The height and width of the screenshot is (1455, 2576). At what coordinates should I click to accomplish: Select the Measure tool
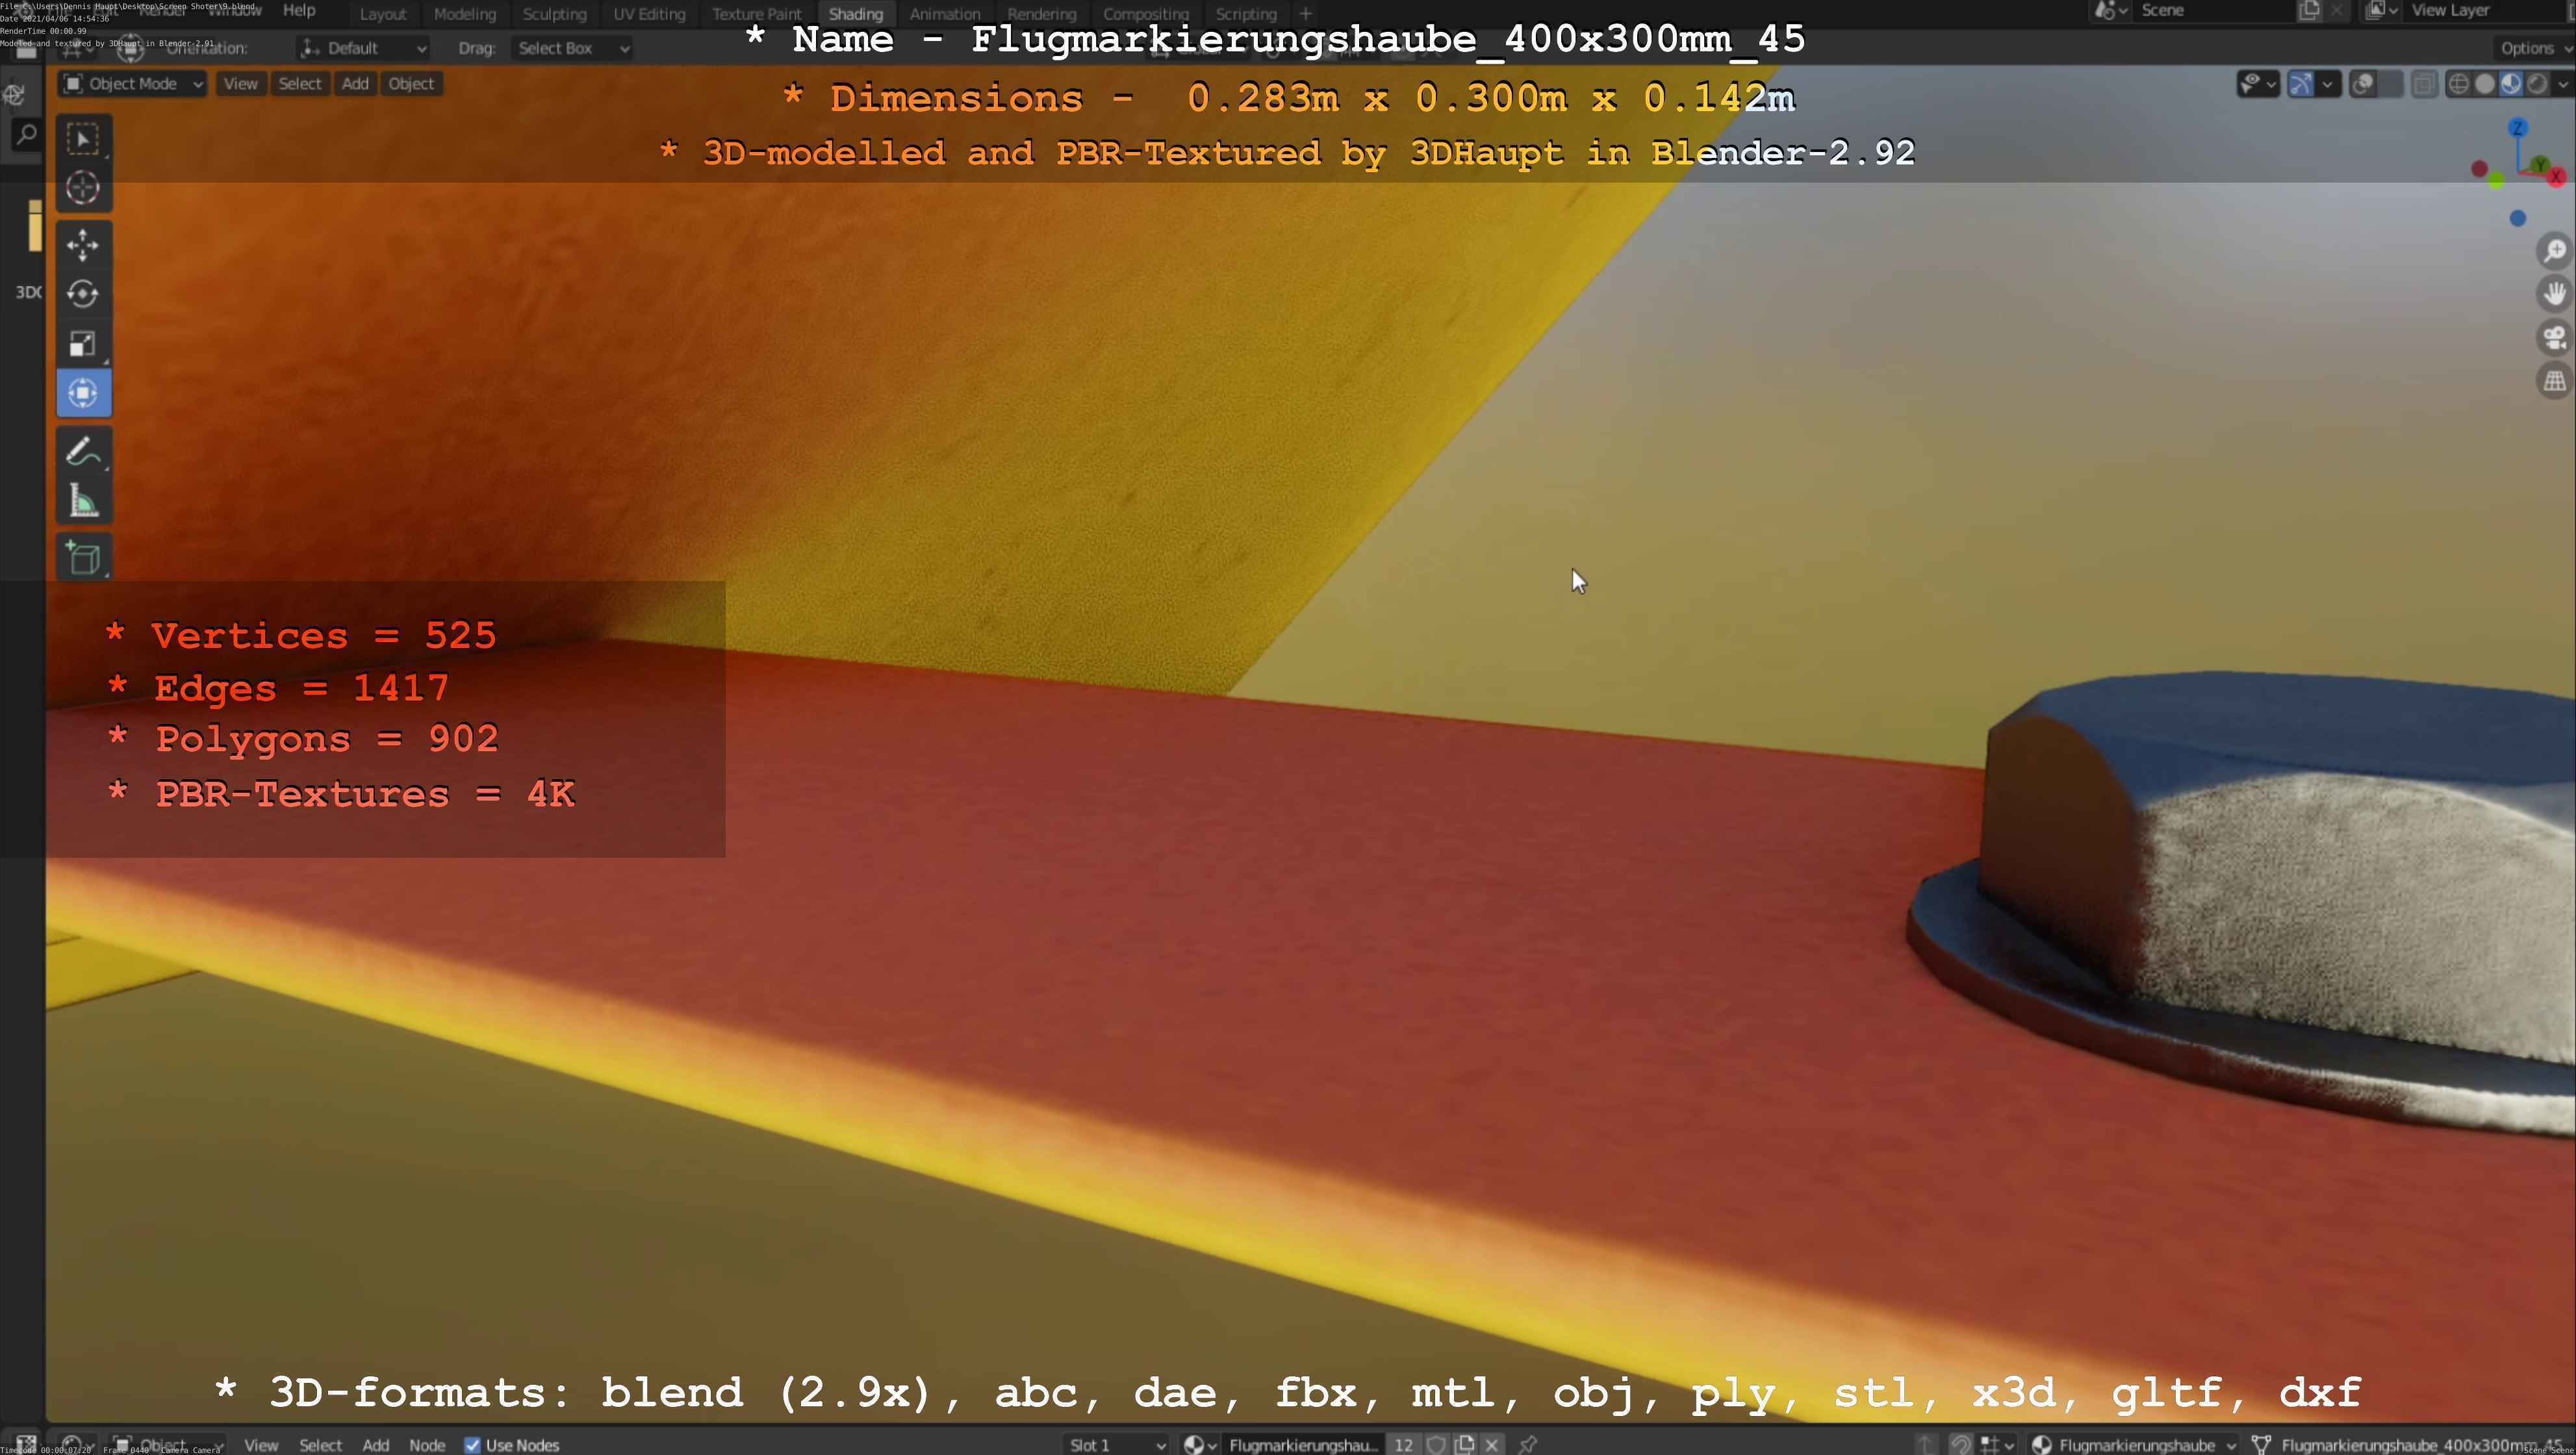(83, 502)
